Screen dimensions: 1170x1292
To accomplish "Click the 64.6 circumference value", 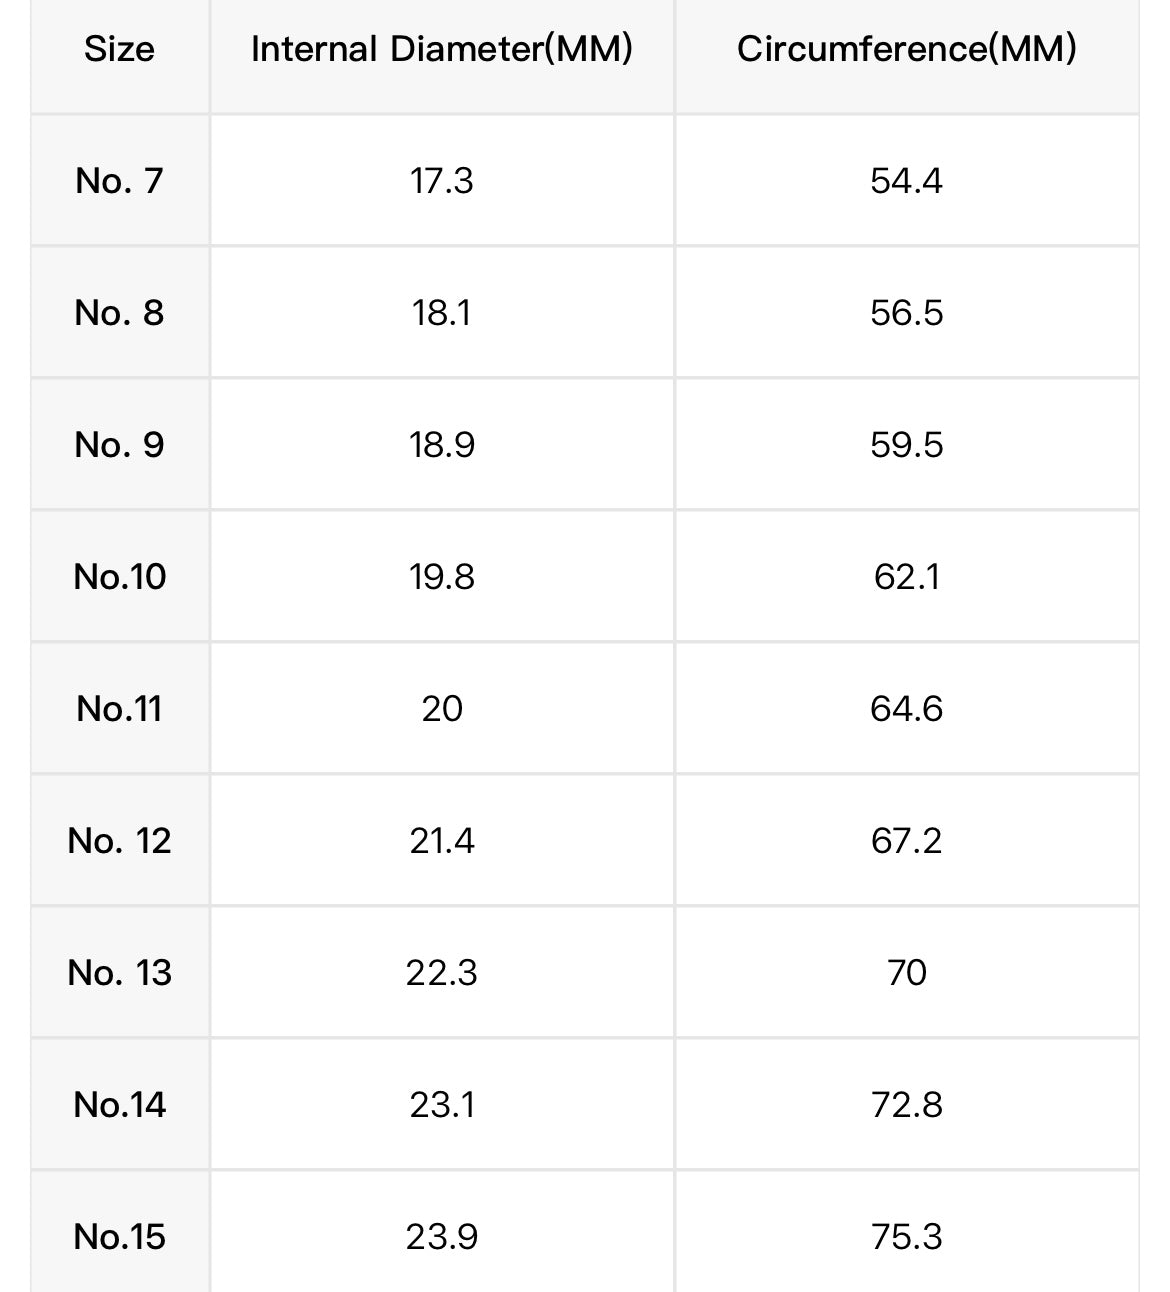I will tap(906, 709).
